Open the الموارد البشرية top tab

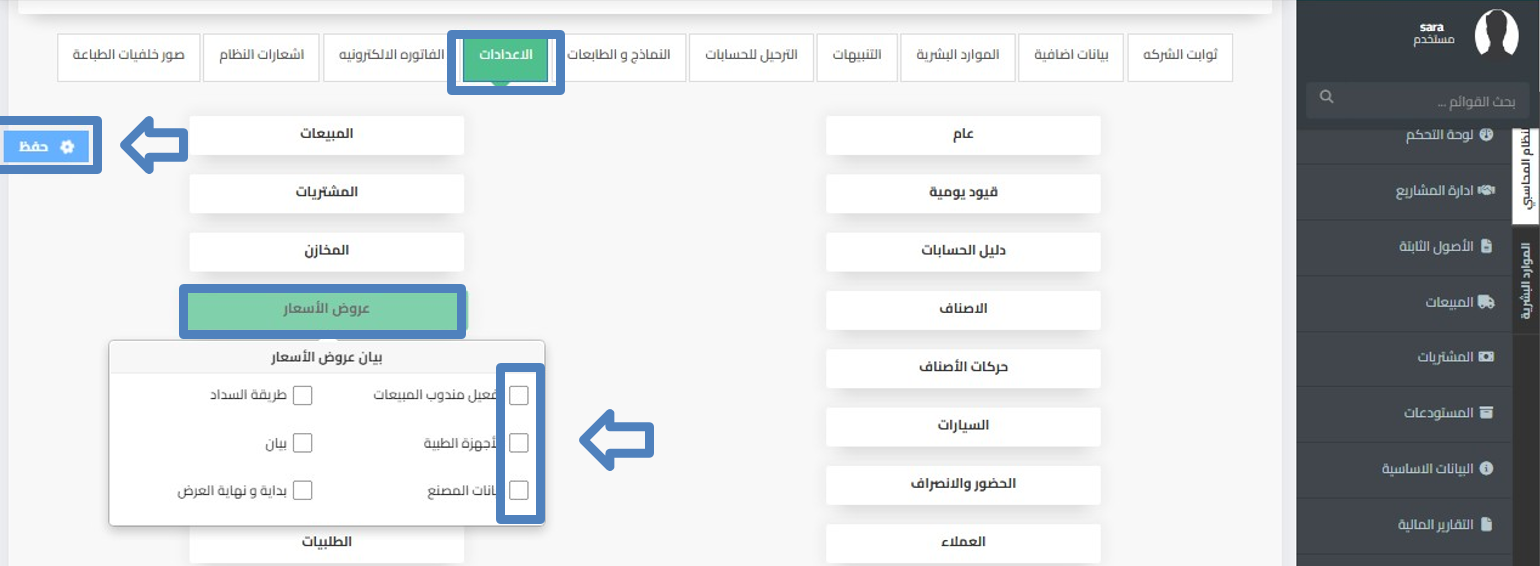(958, 58)
